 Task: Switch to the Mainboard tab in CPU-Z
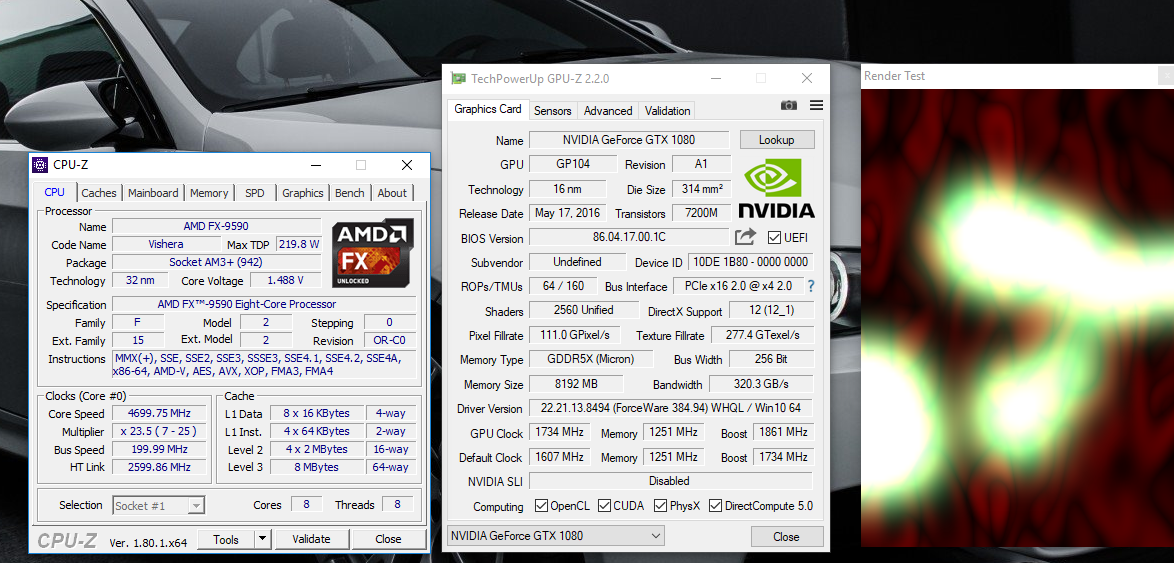(x=153, y=193)
